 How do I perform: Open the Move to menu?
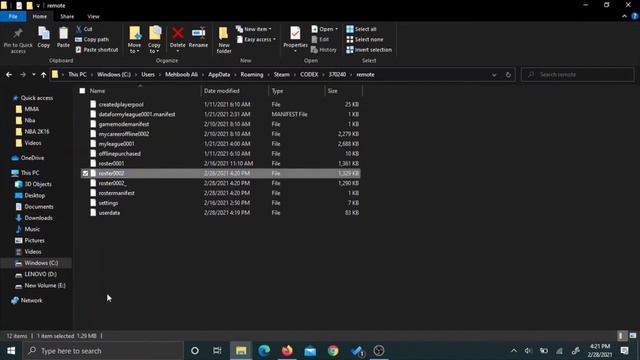134,40
